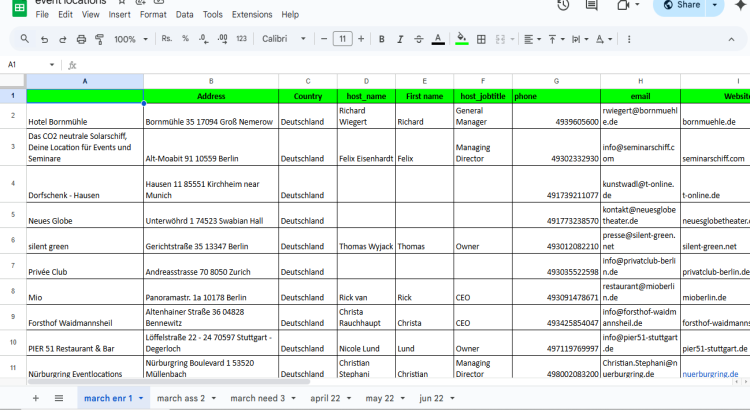
Task: Open the comments panel icon
Action: click(x=594, y=5)
